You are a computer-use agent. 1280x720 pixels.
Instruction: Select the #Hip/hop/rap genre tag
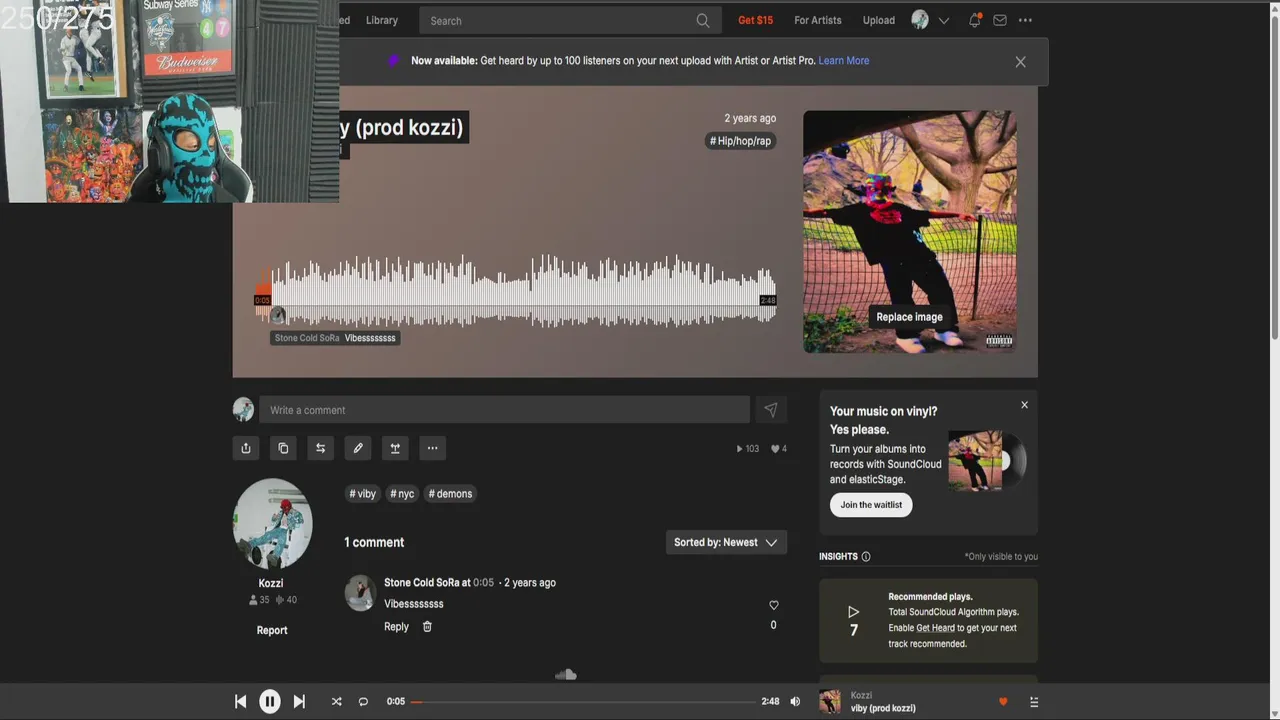740,141
